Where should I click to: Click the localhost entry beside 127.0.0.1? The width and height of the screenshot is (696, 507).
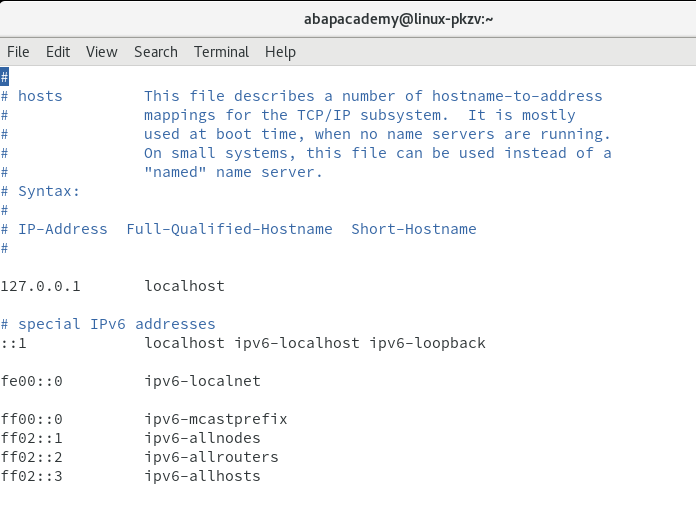tap(185, 286)
